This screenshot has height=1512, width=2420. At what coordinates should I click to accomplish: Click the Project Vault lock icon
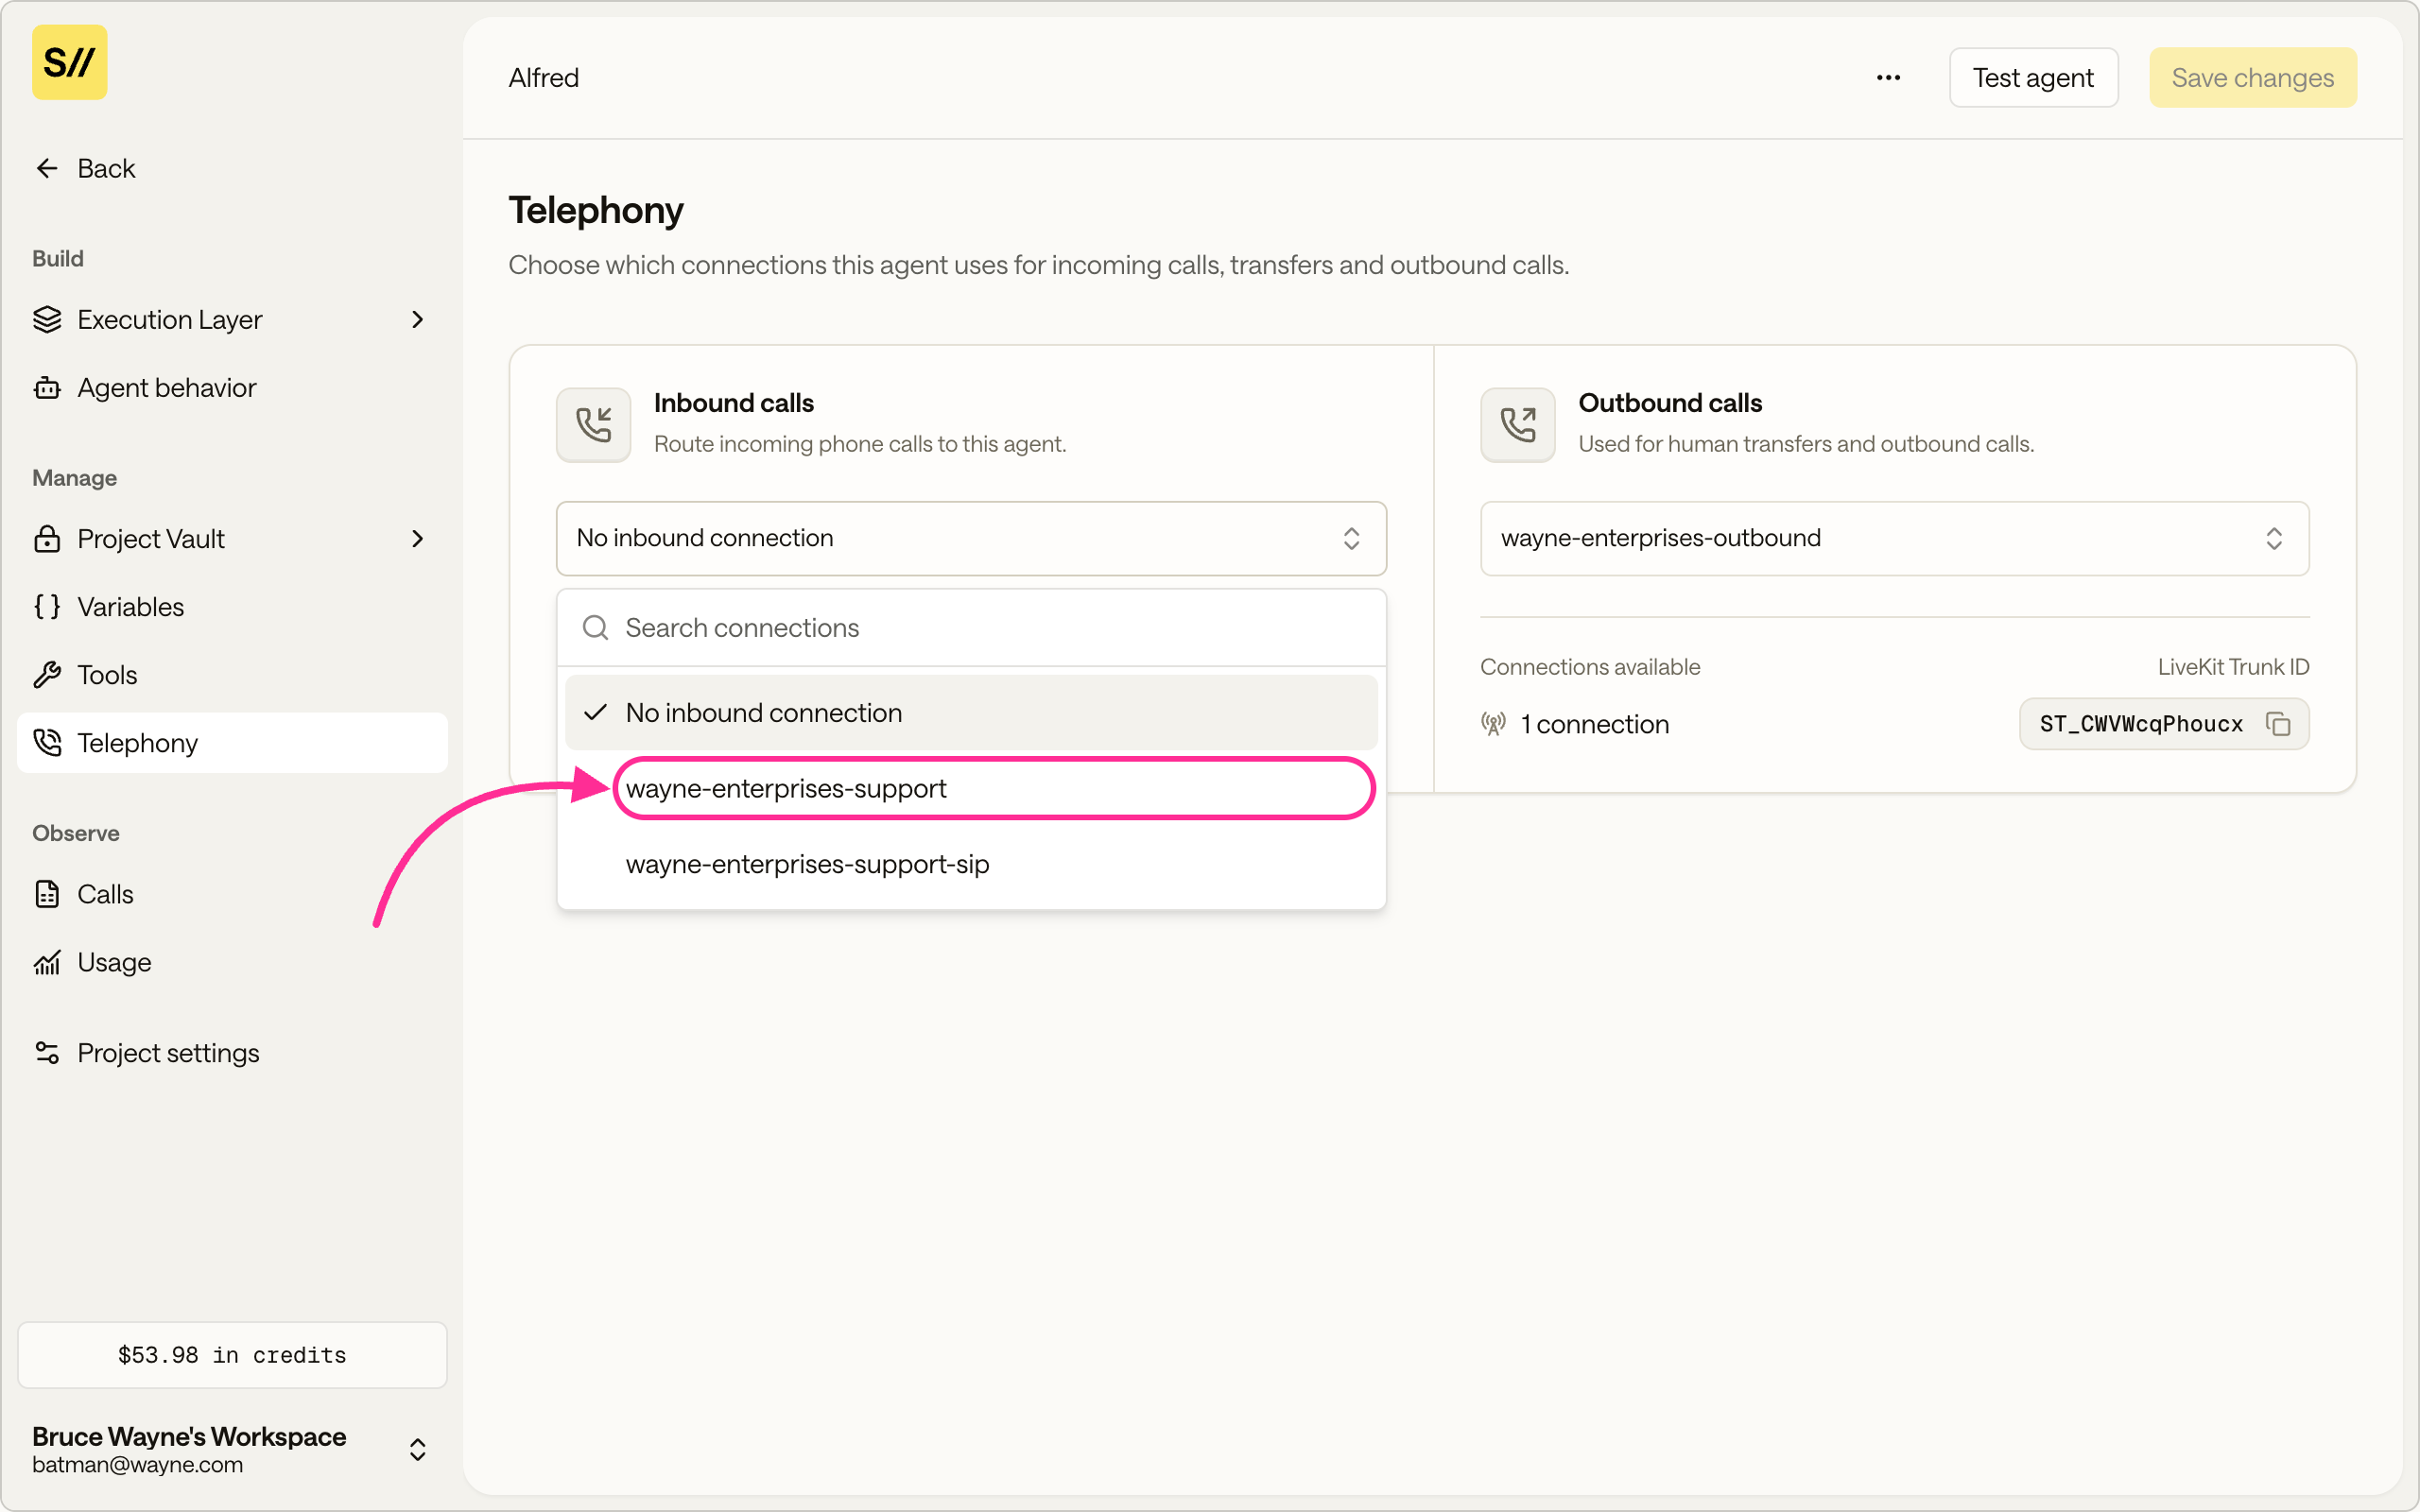[47, 538]
